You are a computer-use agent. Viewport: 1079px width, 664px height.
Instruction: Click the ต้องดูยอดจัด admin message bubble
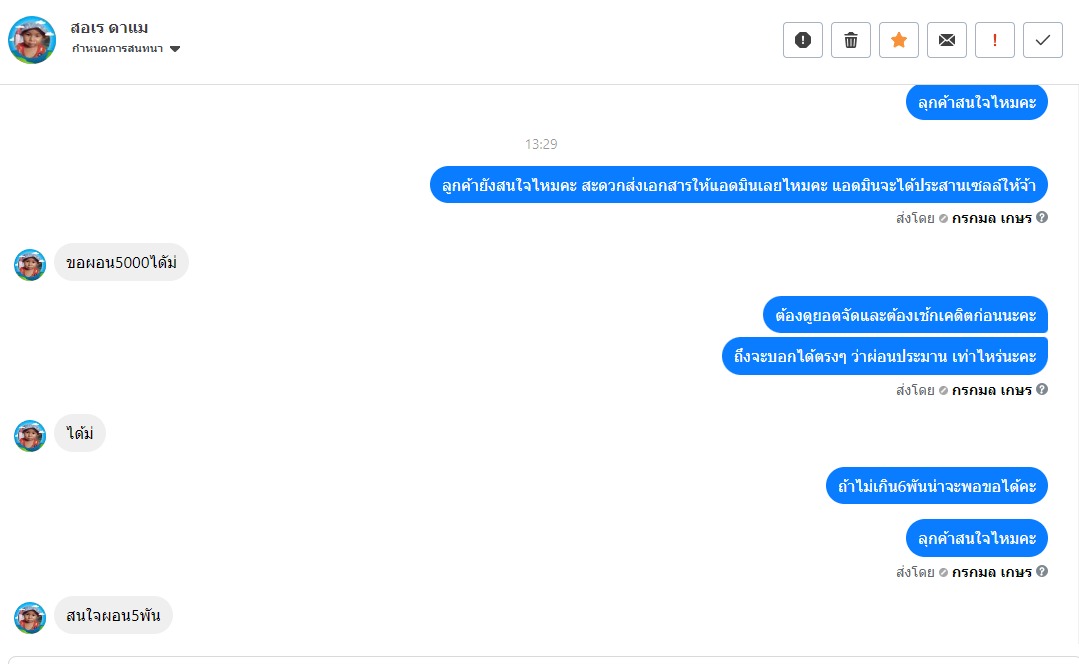905,314
